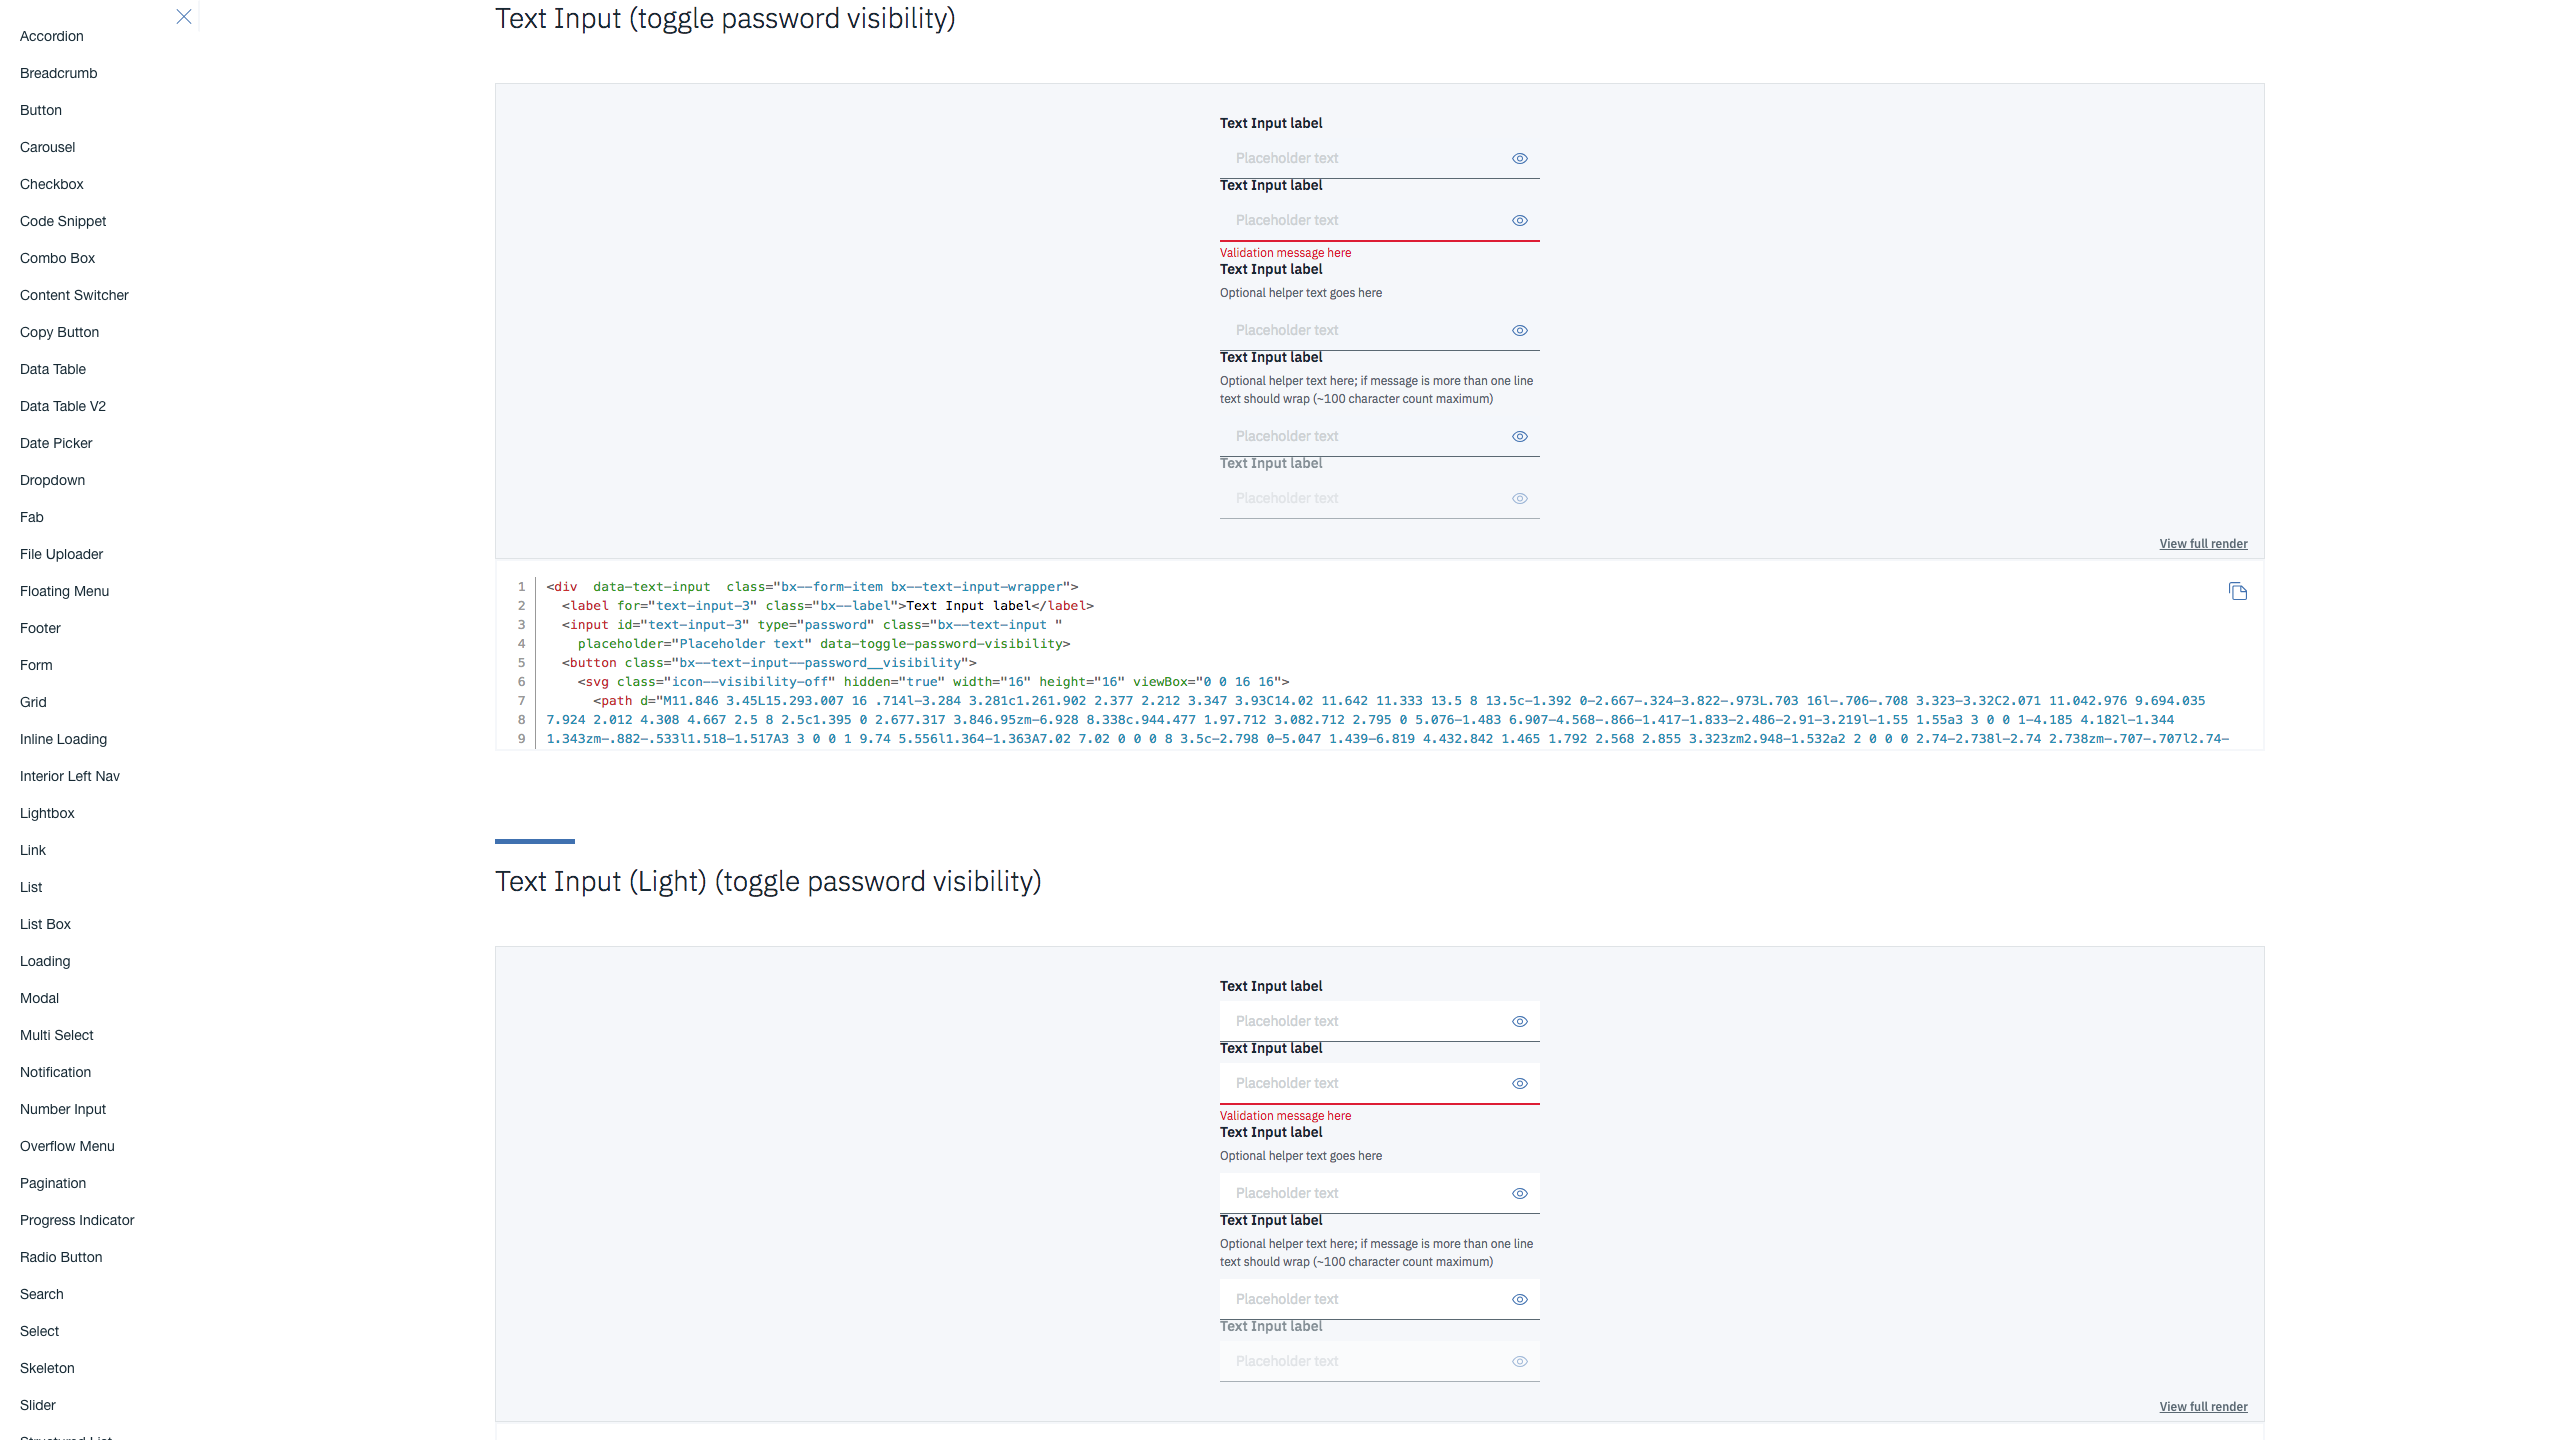The height and width of the screenshot is (1440, 2560).
Task: Show password on the final light-variant field
Action: (1519, 1361)
